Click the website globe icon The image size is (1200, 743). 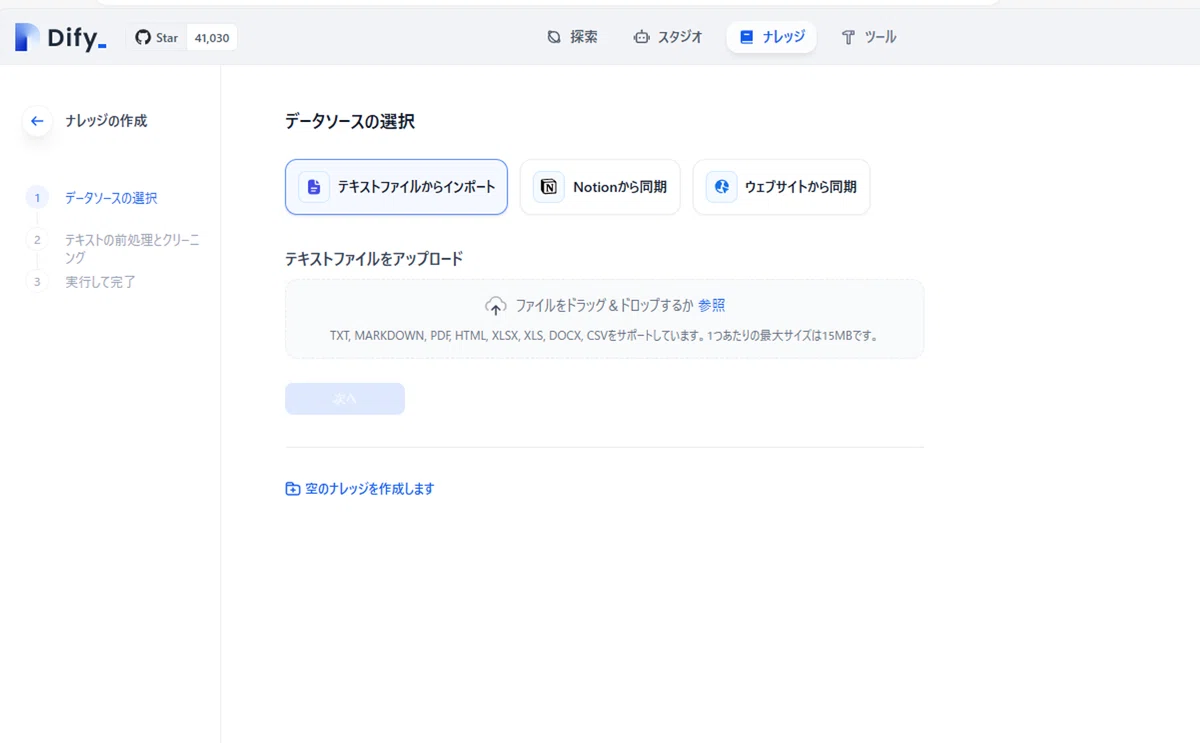coord(722,187)
